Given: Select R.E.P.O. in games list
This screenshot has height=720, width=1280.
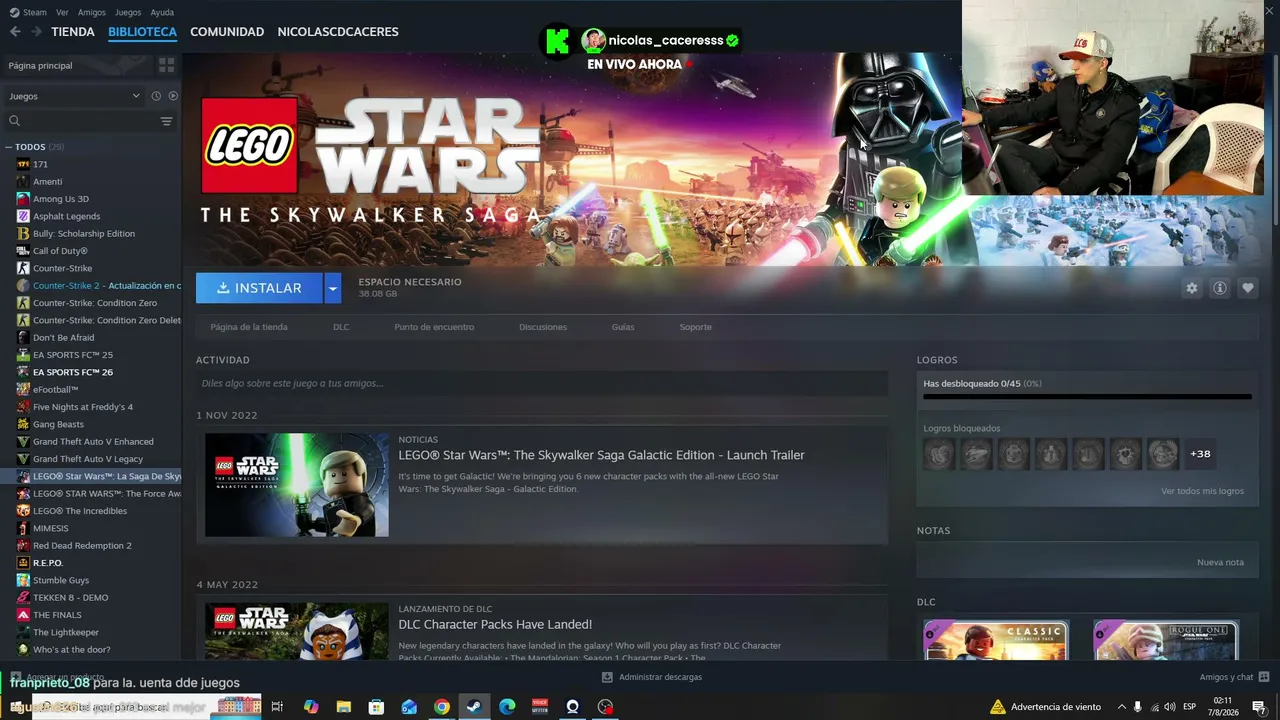Looking at the screenshot, I should [x=48, y=563].
